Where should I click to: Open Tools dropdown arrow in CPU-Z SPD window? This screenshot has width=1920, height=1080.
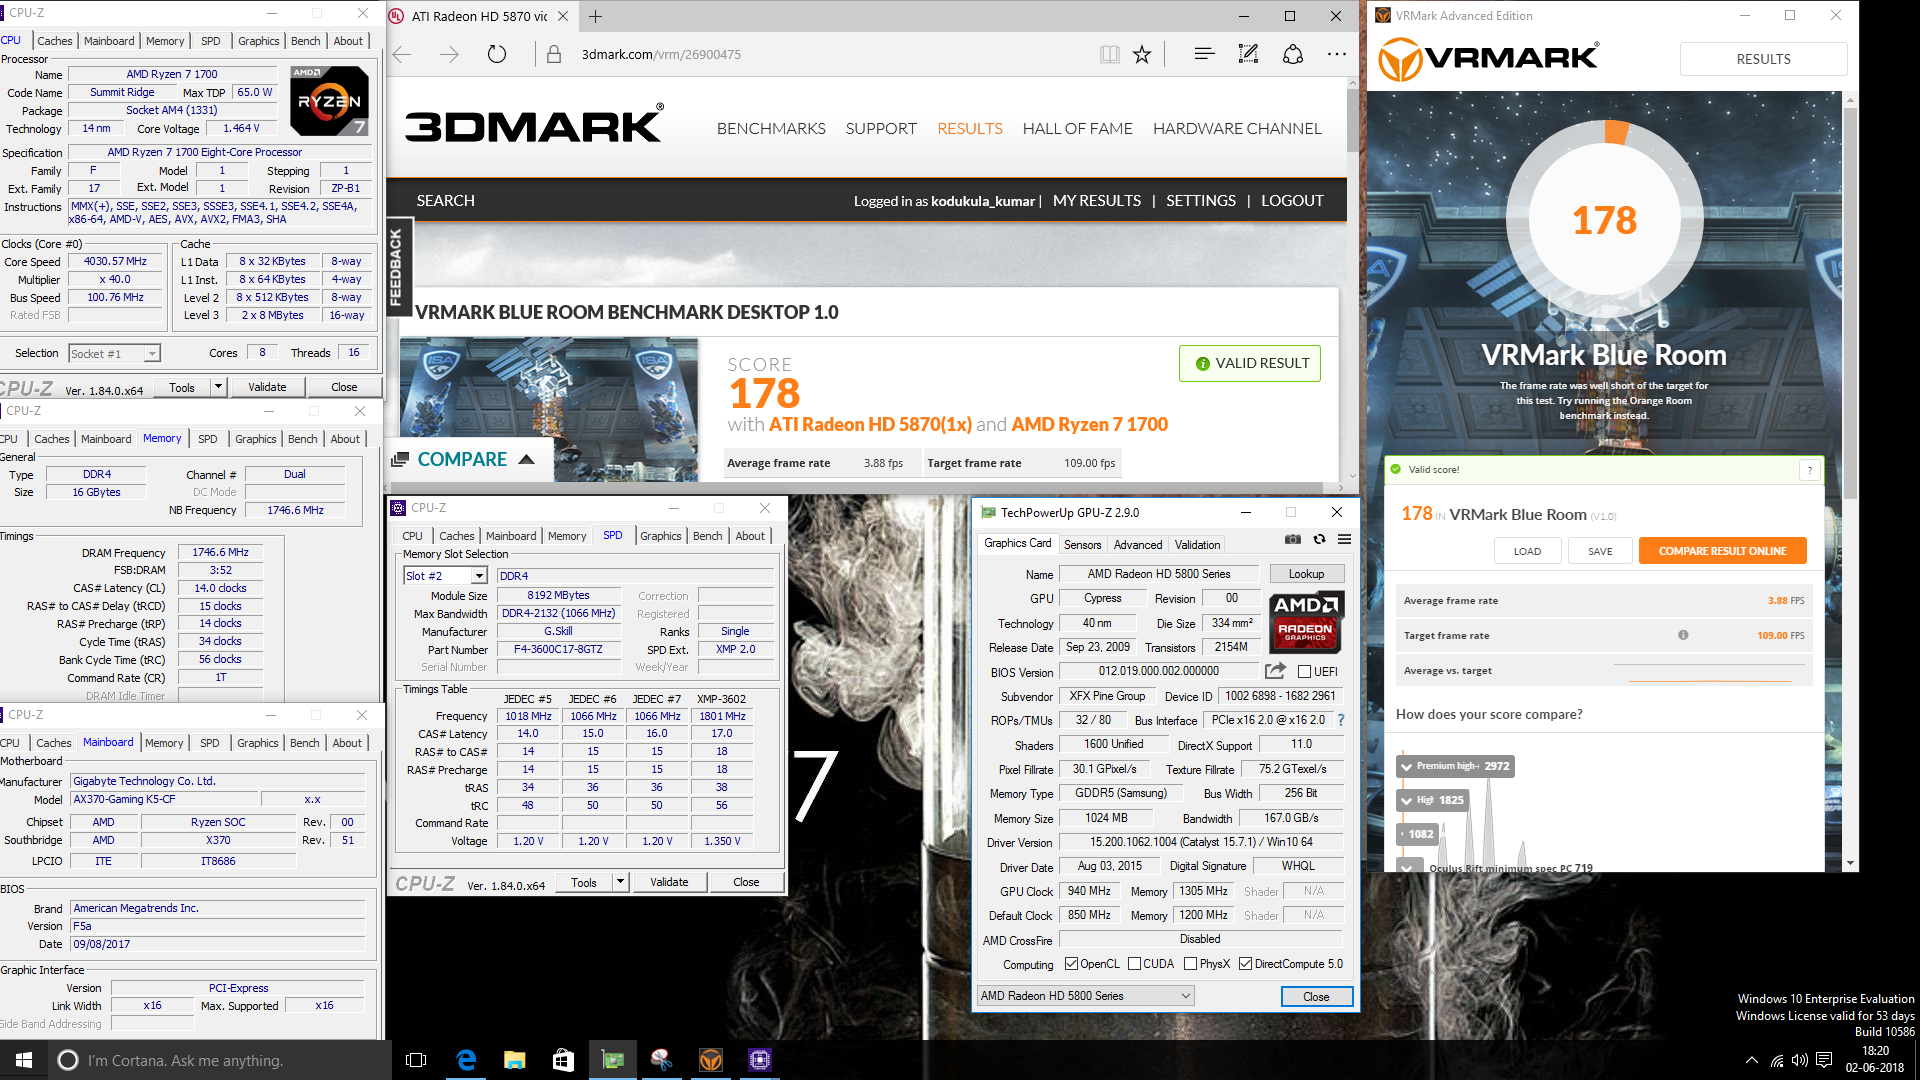coord(620,882)
